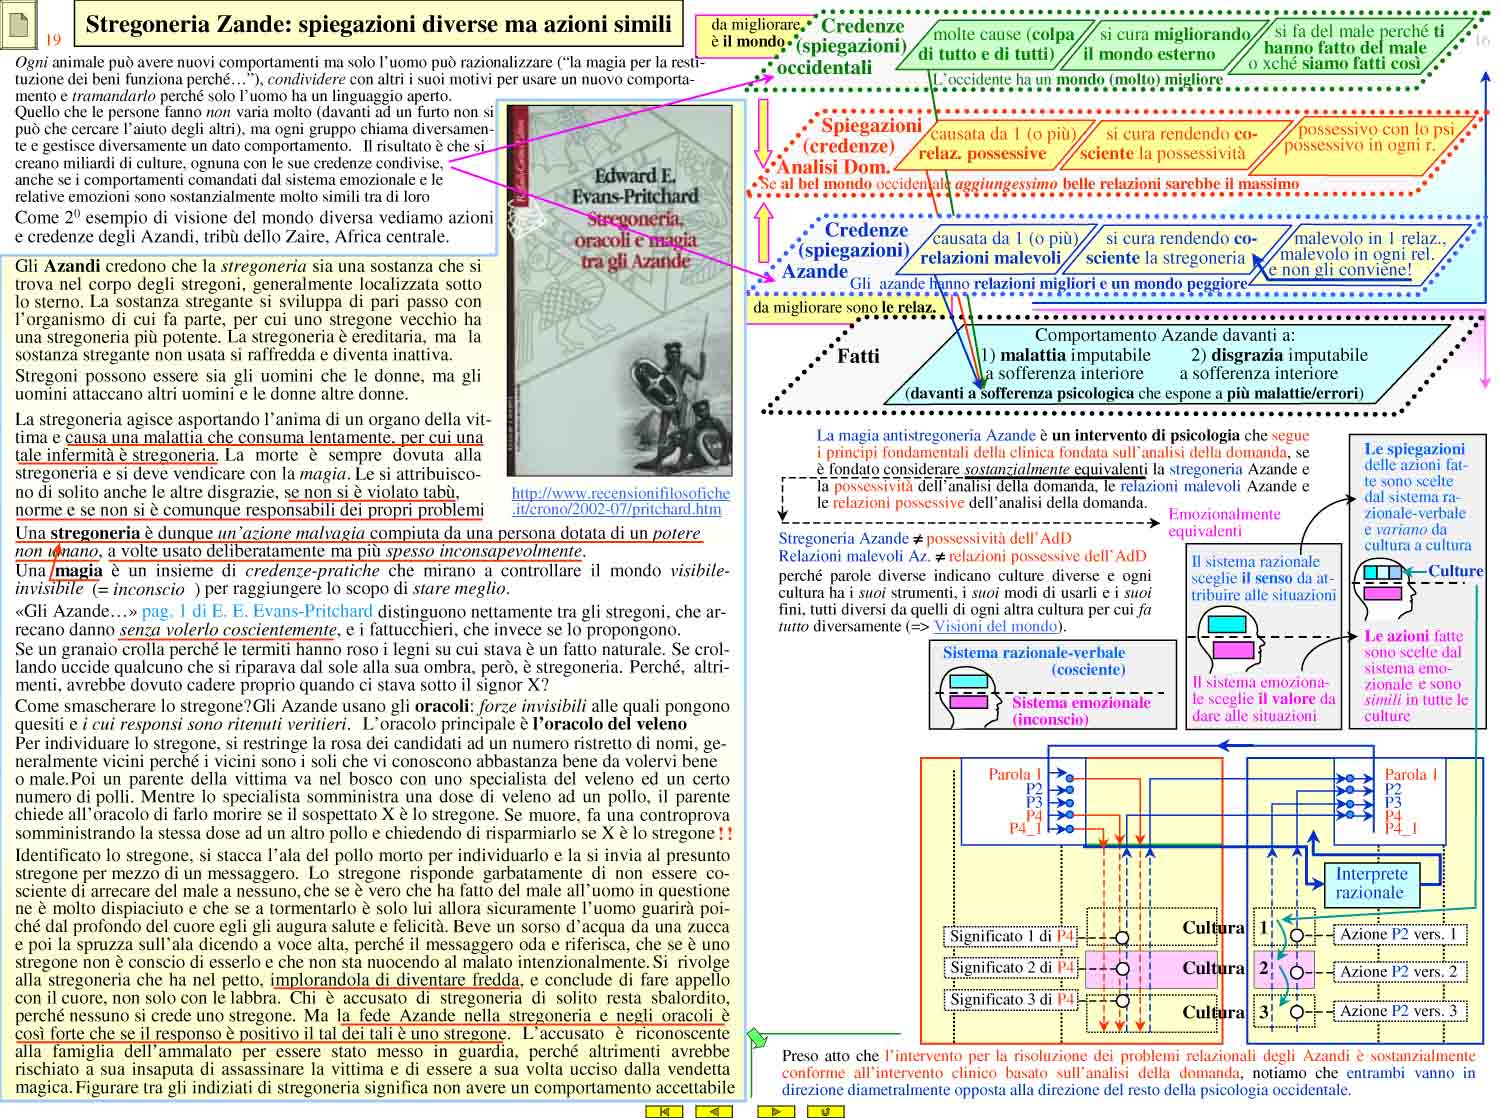Click the 'Cultura 1' label
This screenshot has width=1500, height=1118.
point(1225,929)
